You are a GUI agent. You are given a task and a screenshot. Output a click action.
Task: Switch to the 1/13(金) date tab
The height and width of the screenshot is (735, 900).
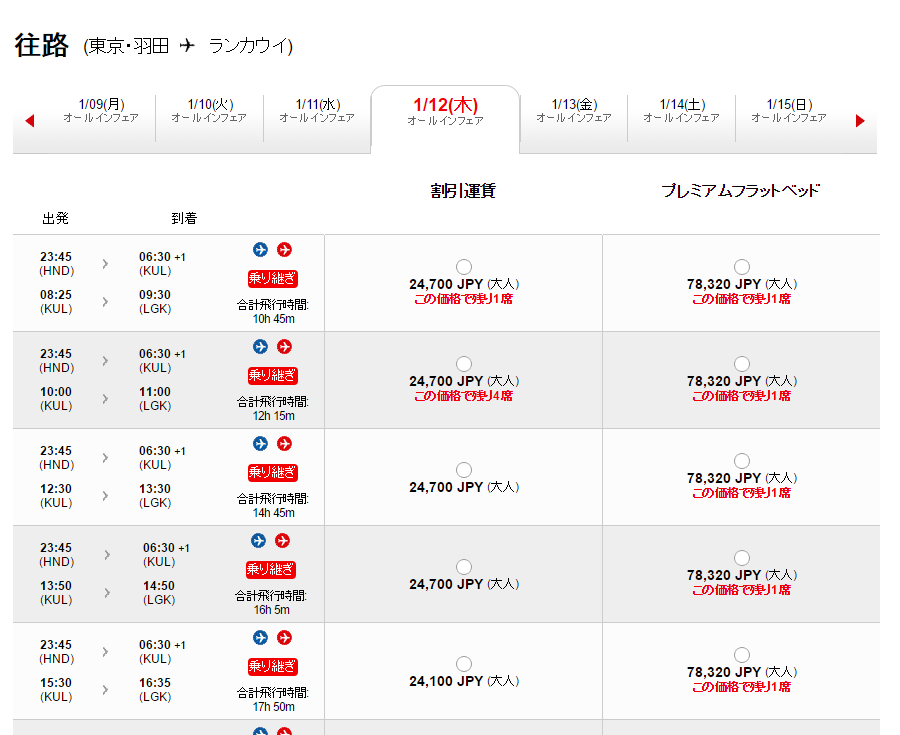[574, 110]
